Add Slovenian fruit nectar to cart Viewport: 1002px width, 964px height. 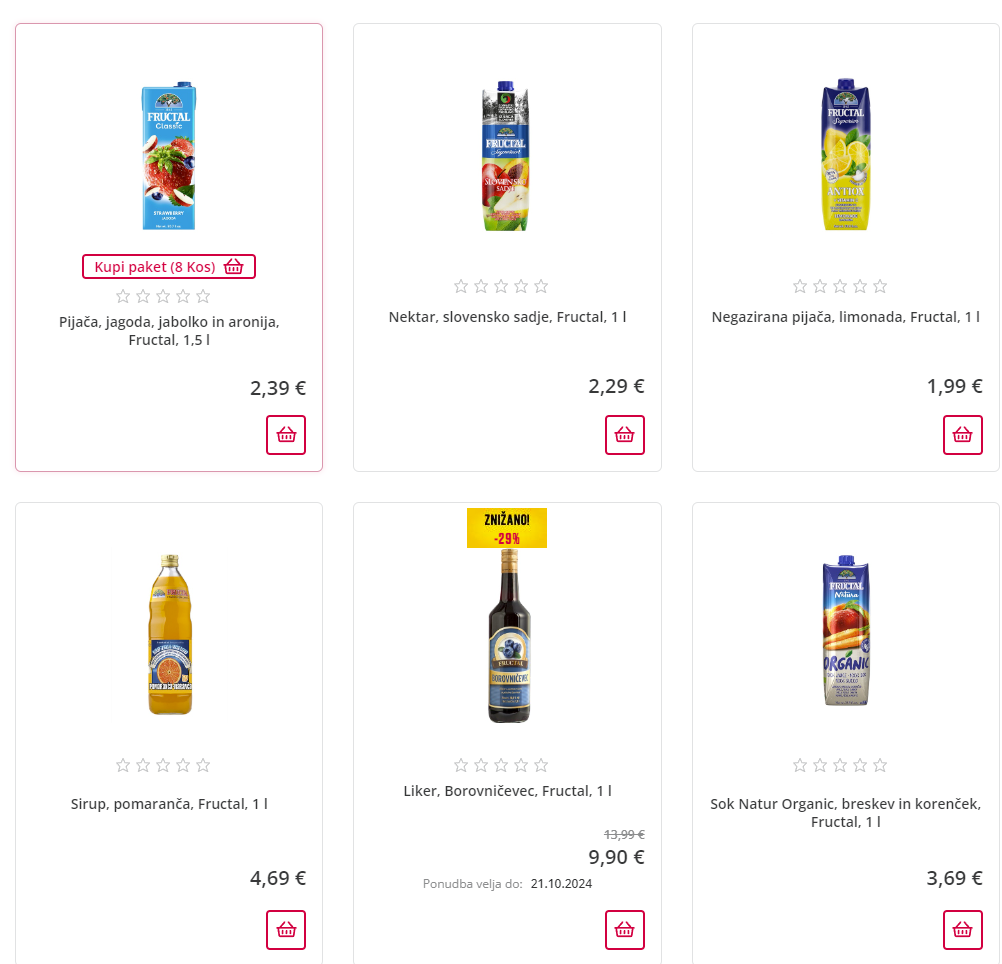(x=625, y=435)
